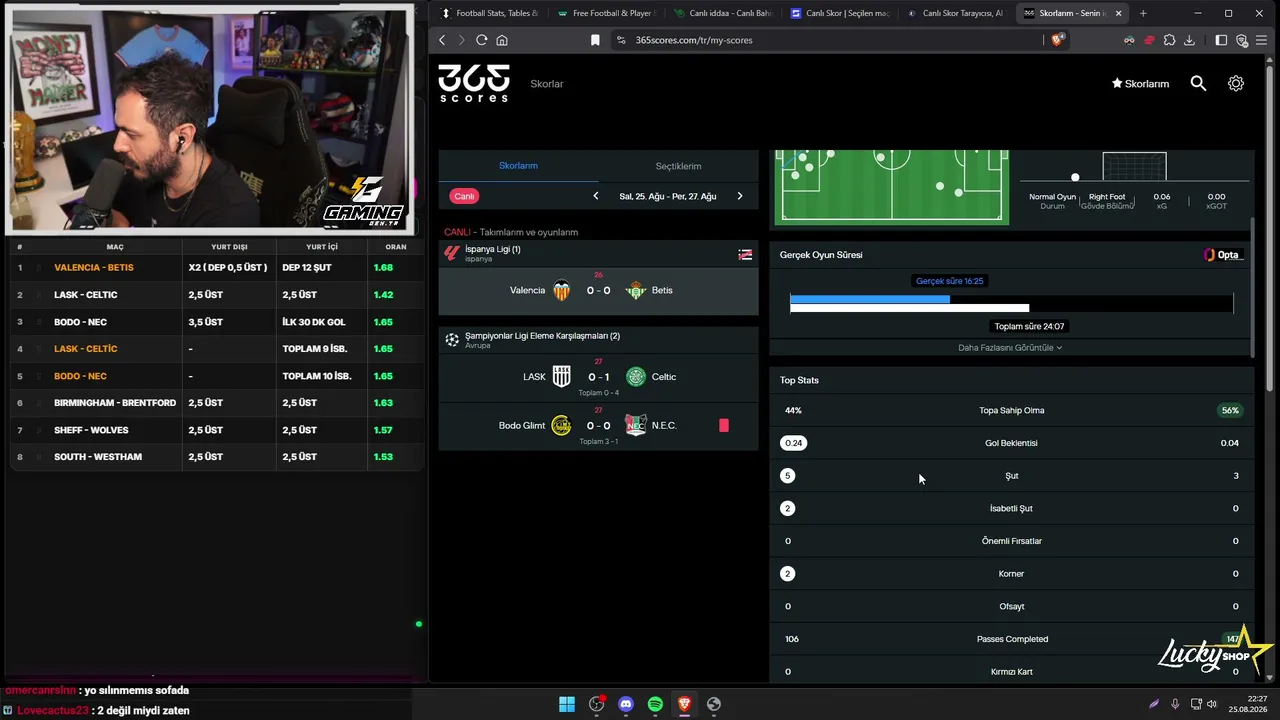Close the Skorlarım browser tab
The width and height of the screenshot is (1280, 720).
[1119, 13]
